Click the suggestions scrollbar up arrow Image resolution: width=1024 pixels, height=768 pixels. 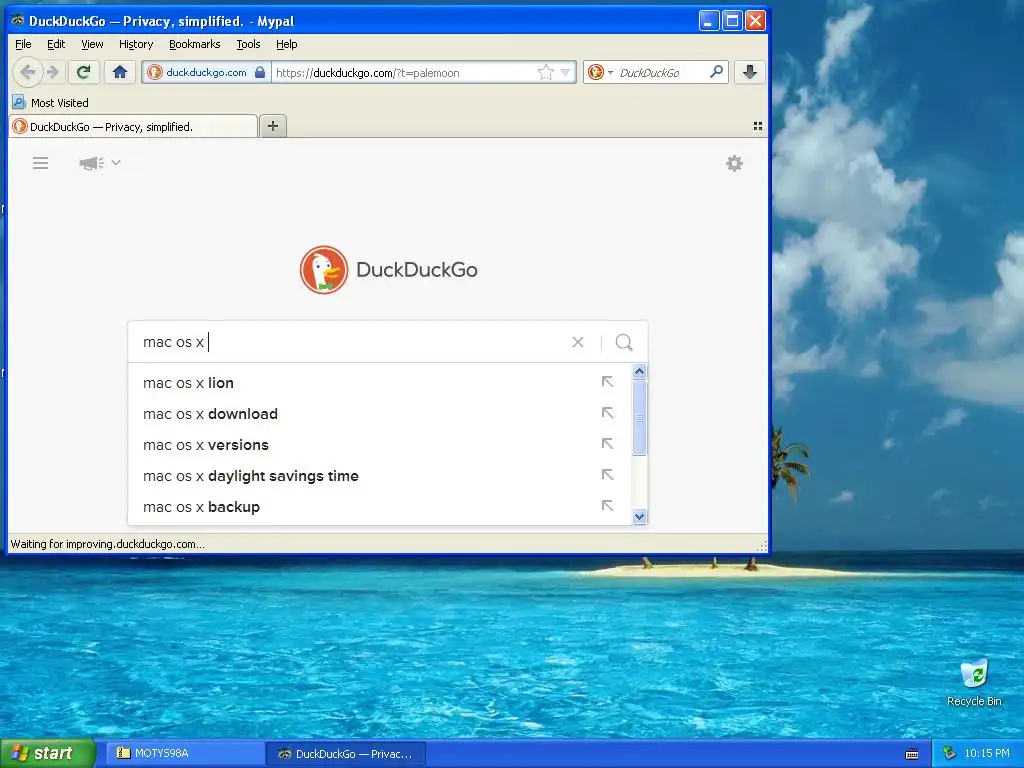pos(639,372)
